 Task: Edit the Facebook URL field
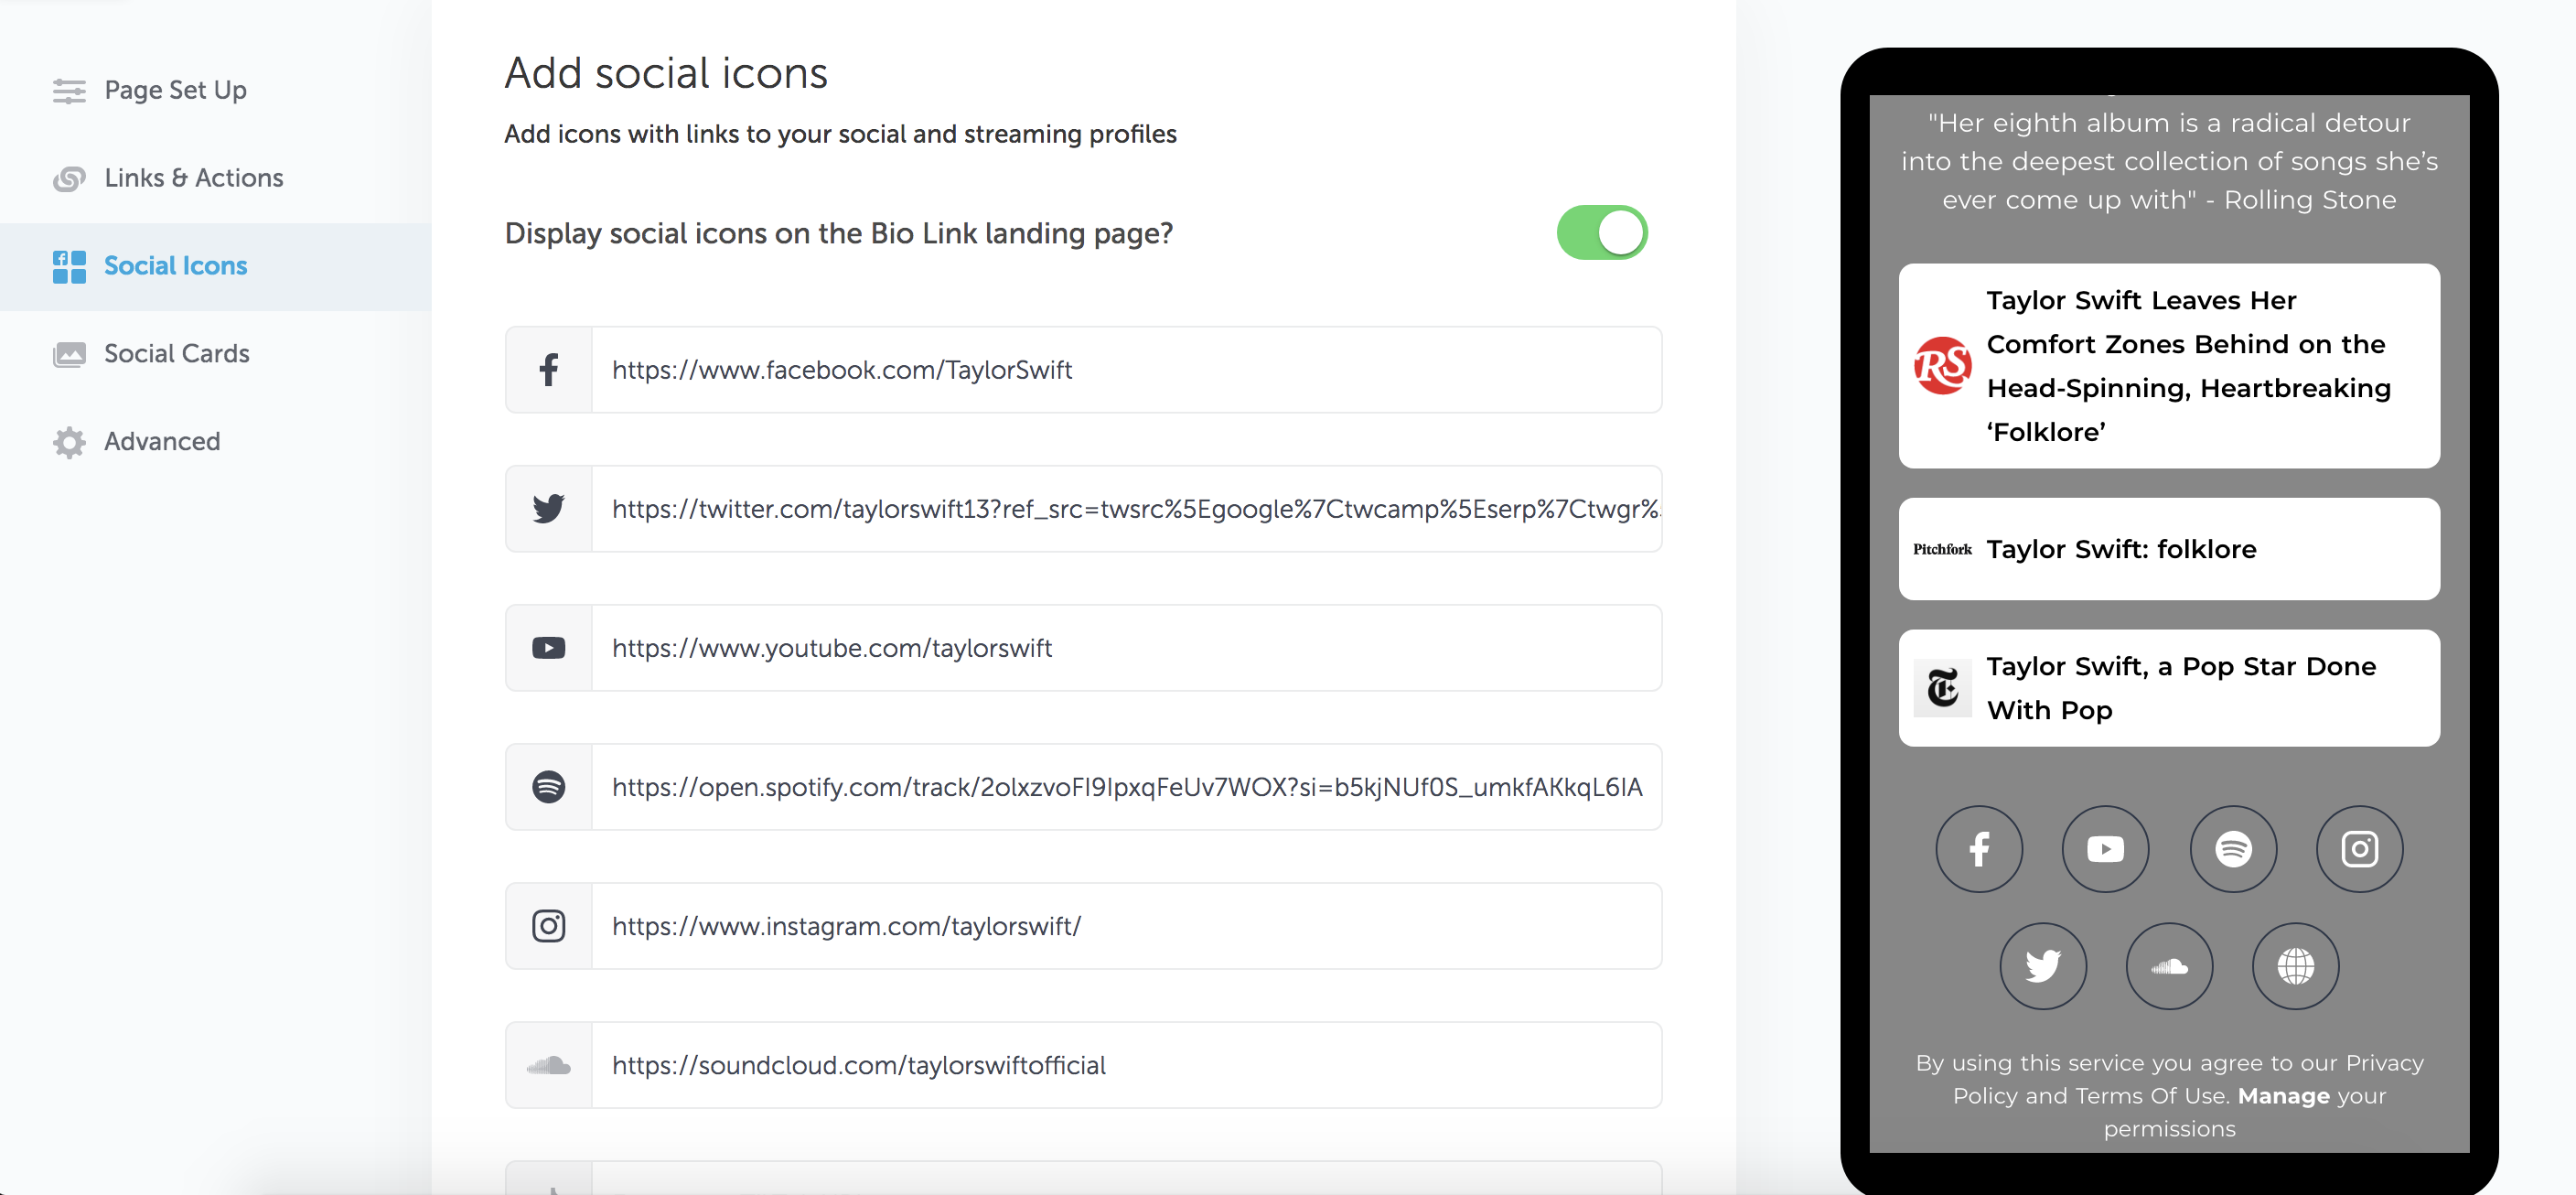point(1126,370)
